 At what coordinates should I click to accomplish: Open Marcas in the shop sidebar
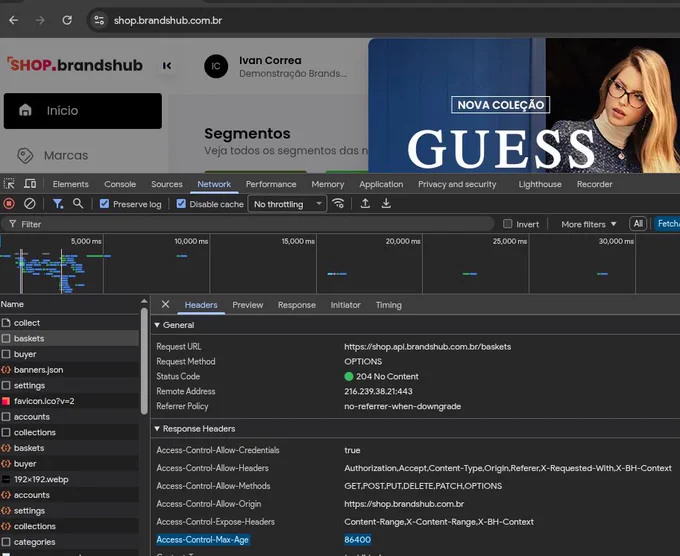66,155
